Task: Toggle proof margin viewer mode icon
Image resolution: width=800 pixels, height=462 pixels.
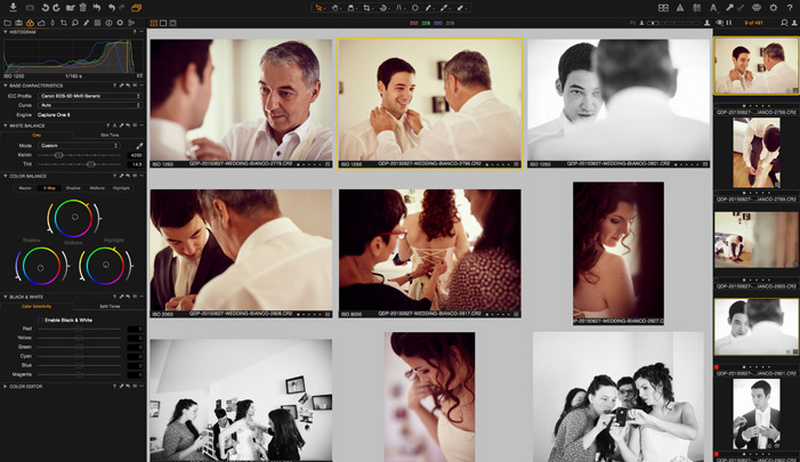Action: point(173,23)
